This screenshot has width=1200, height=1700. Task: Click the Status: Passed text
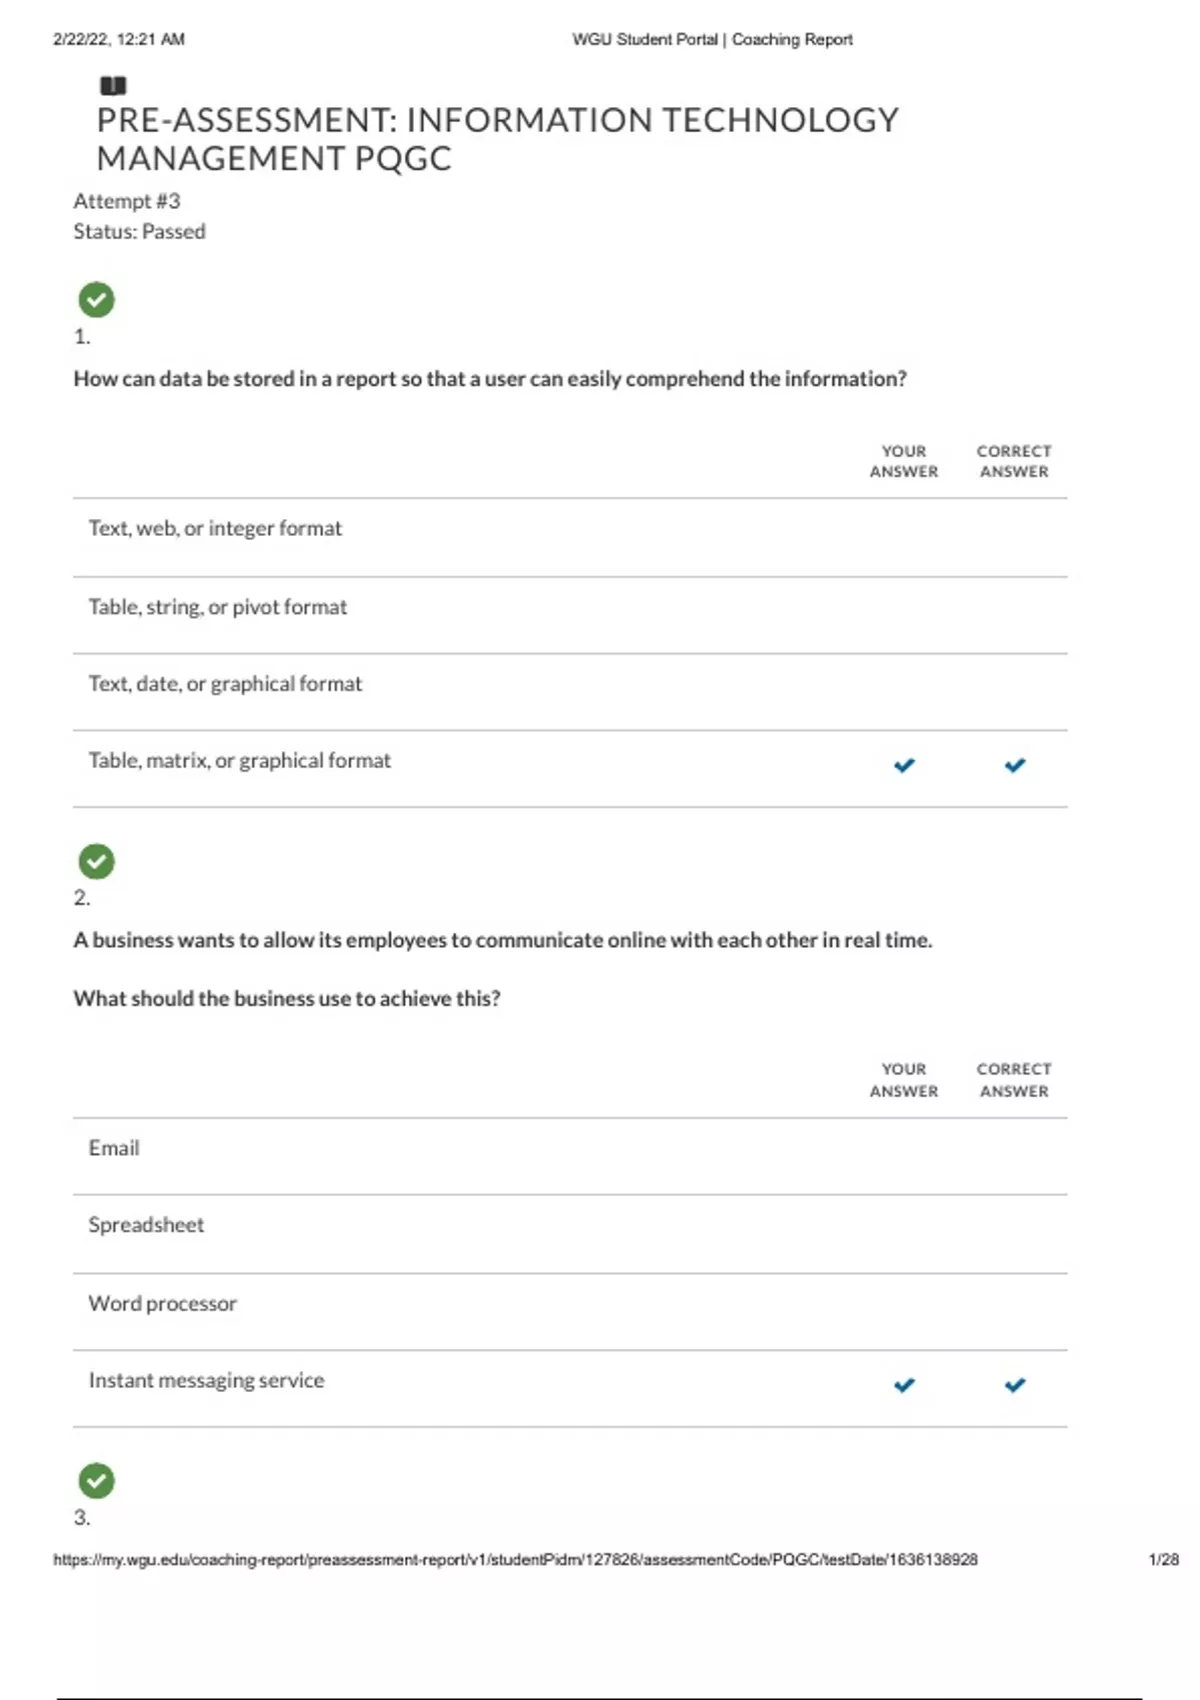click(x=139, y=231)
